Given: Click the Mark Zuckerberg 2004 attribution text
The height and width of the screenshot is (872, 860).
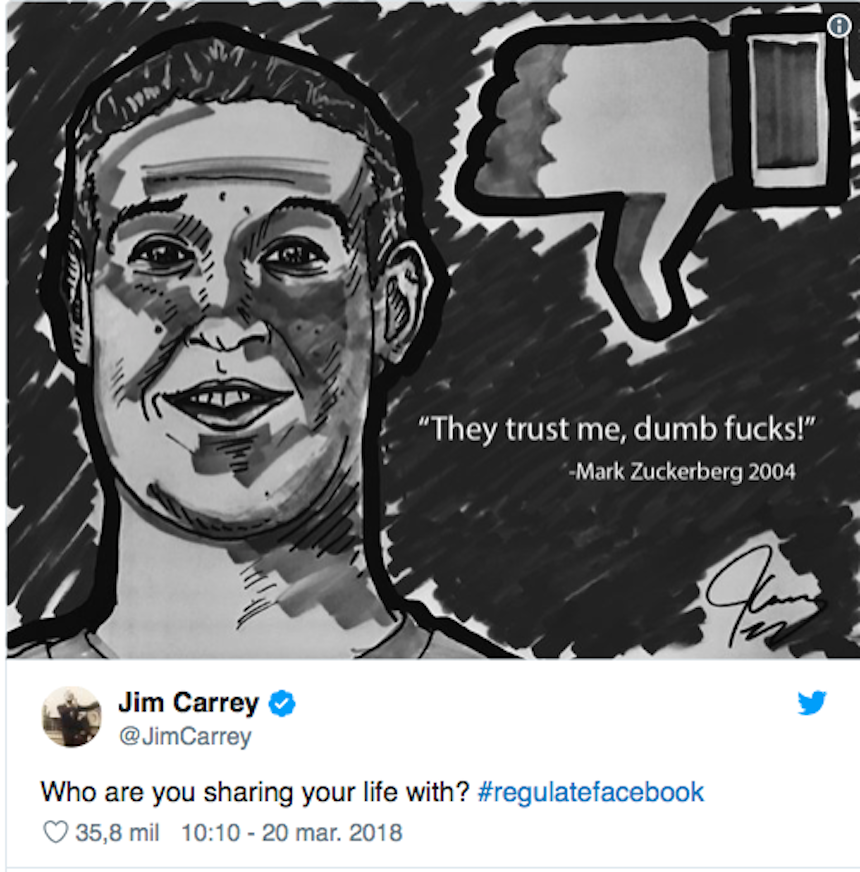Looking at the screenshot, I should coord(682,472).
